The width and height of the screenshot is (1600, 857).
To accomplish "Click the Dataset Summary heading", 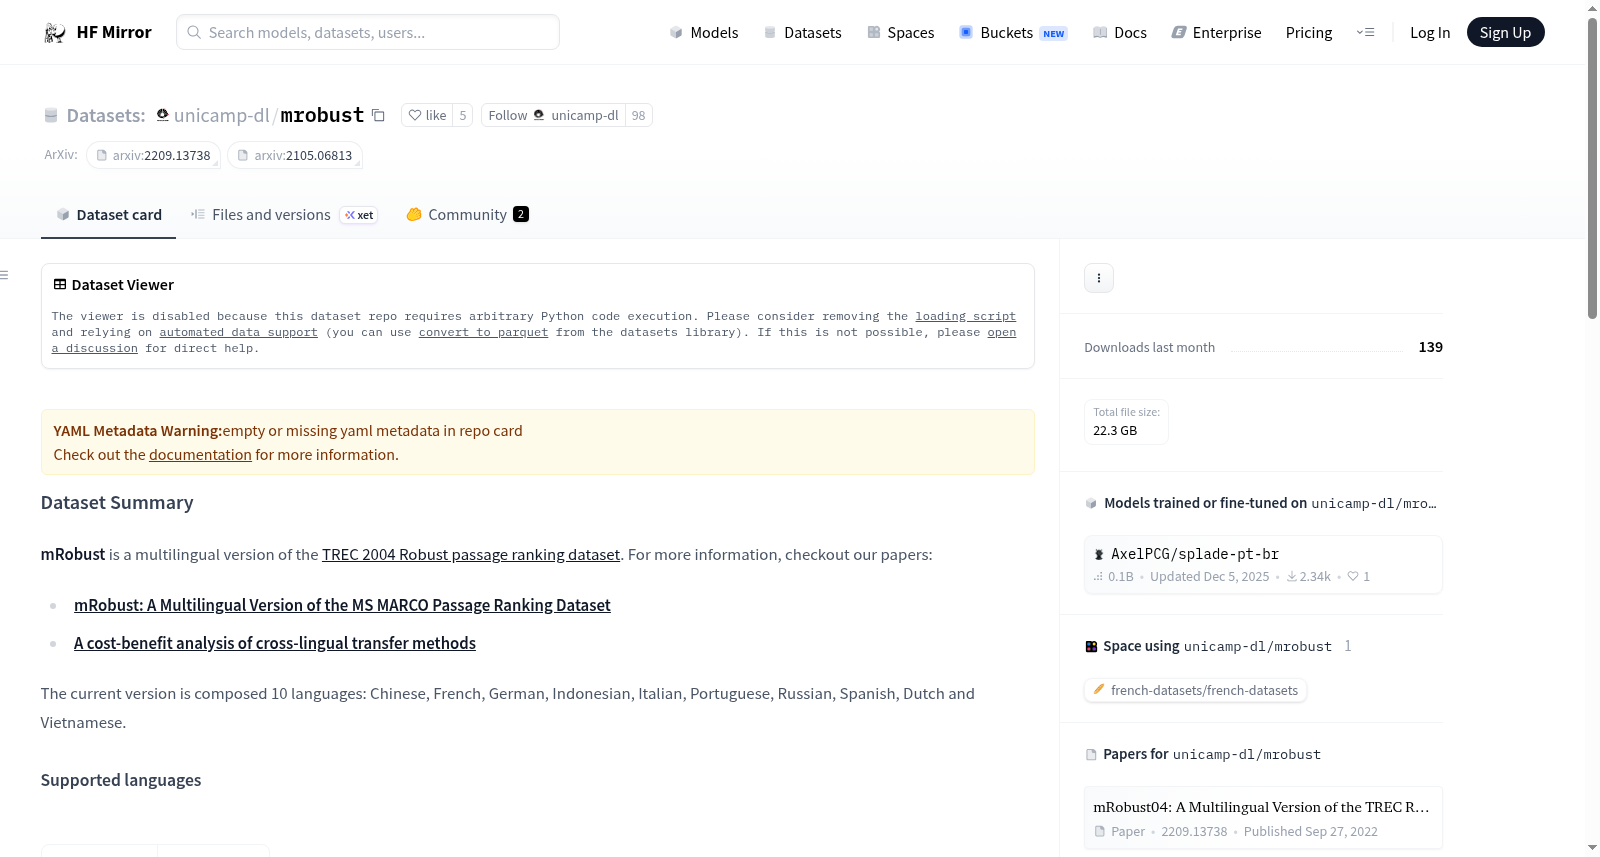I will (x=117, y=503).
